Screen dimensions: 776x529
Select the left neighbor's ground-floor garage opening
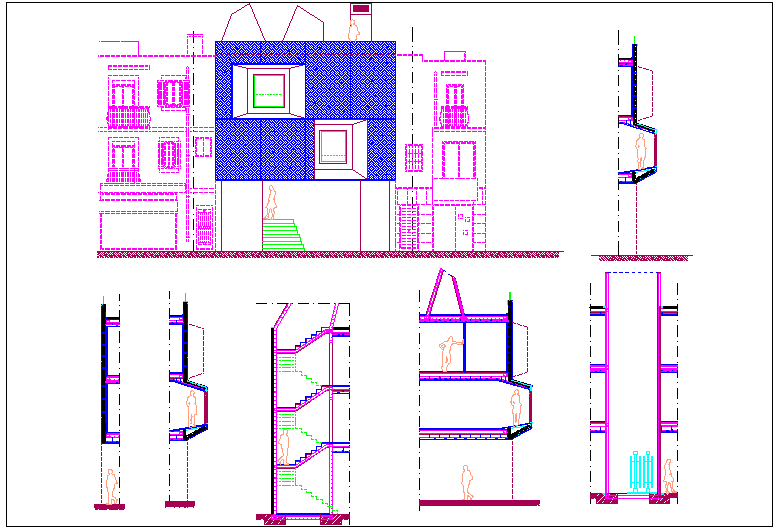click(139, 231)
